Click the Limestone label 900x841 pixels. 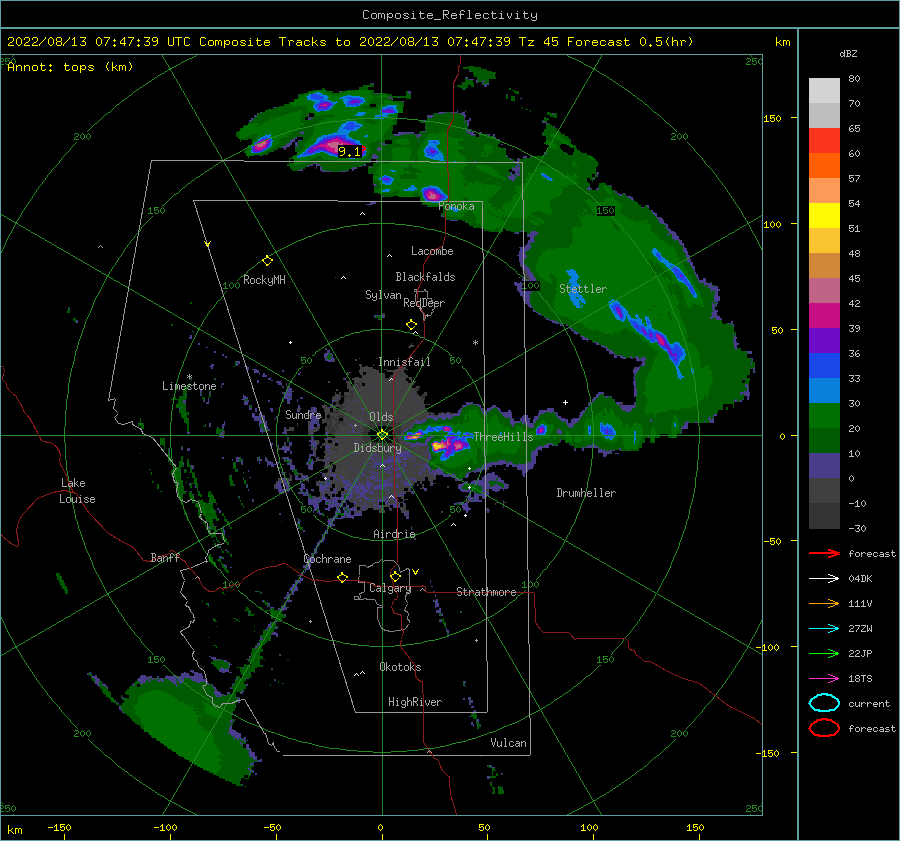coord(189,386)
